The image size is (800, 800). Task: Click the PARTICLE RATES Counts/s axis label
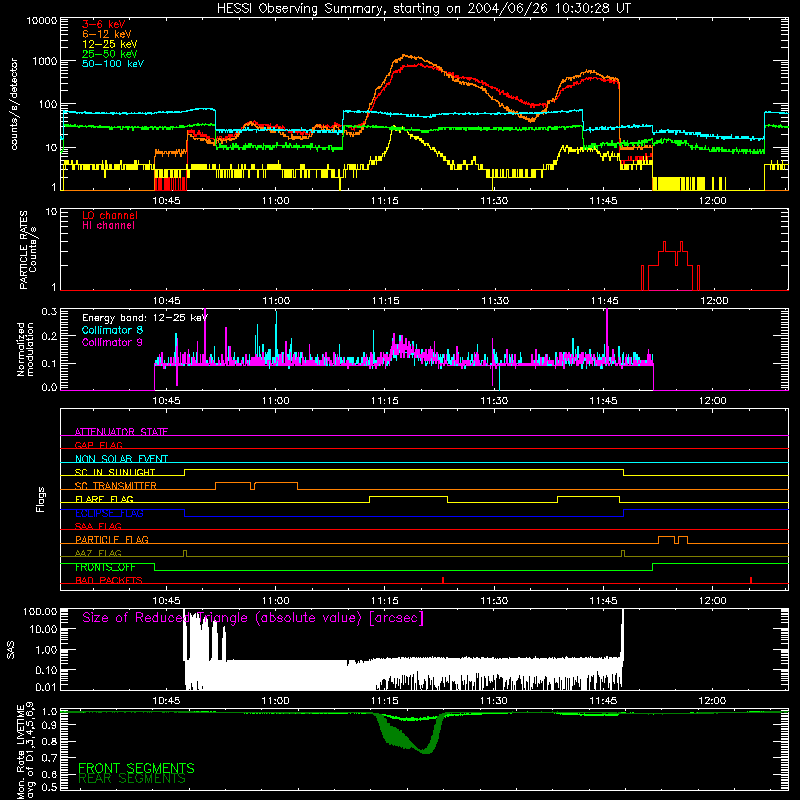[28, 249]
